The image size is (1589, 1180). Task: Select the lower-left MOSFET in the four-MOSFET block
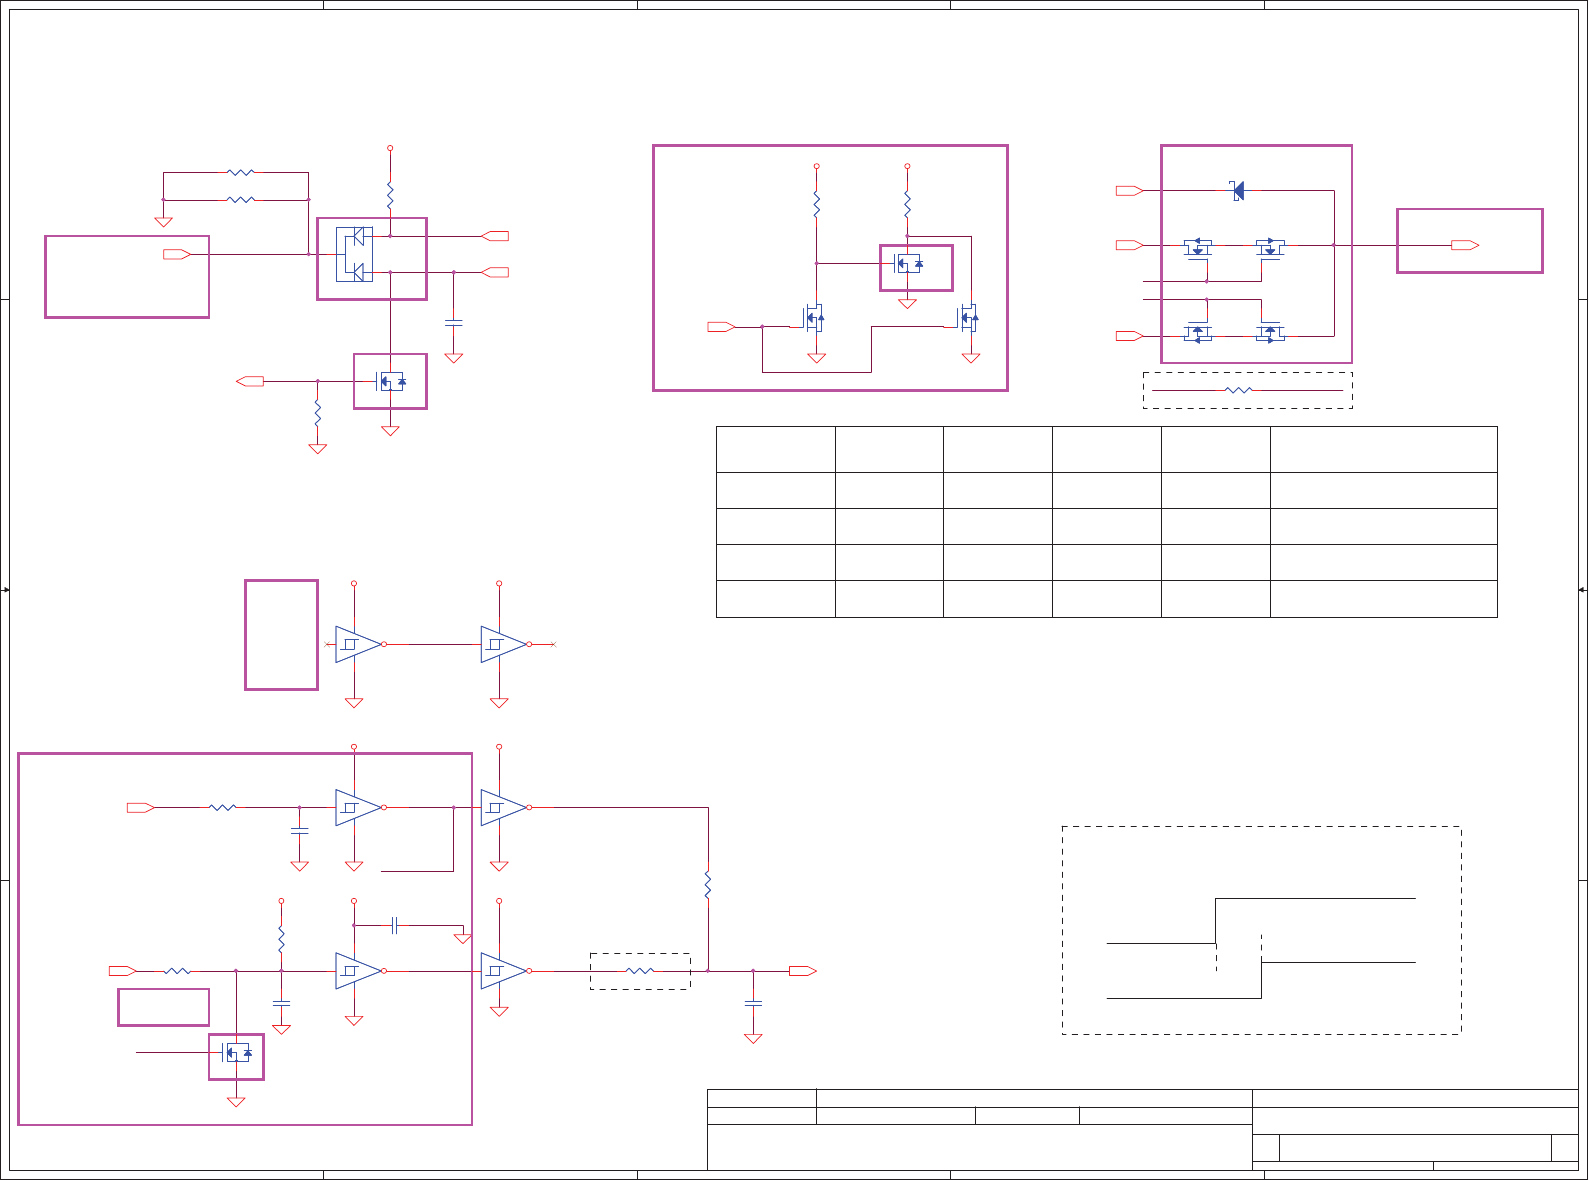click(1197, 332)
